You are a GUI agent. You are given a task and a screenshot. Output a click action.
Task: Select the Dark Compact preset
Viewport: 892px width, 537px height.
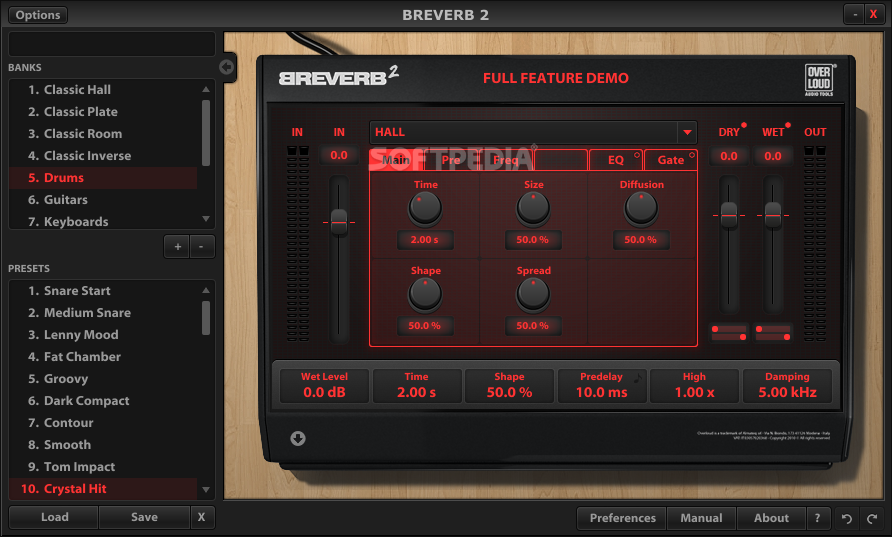click(103, 401)
